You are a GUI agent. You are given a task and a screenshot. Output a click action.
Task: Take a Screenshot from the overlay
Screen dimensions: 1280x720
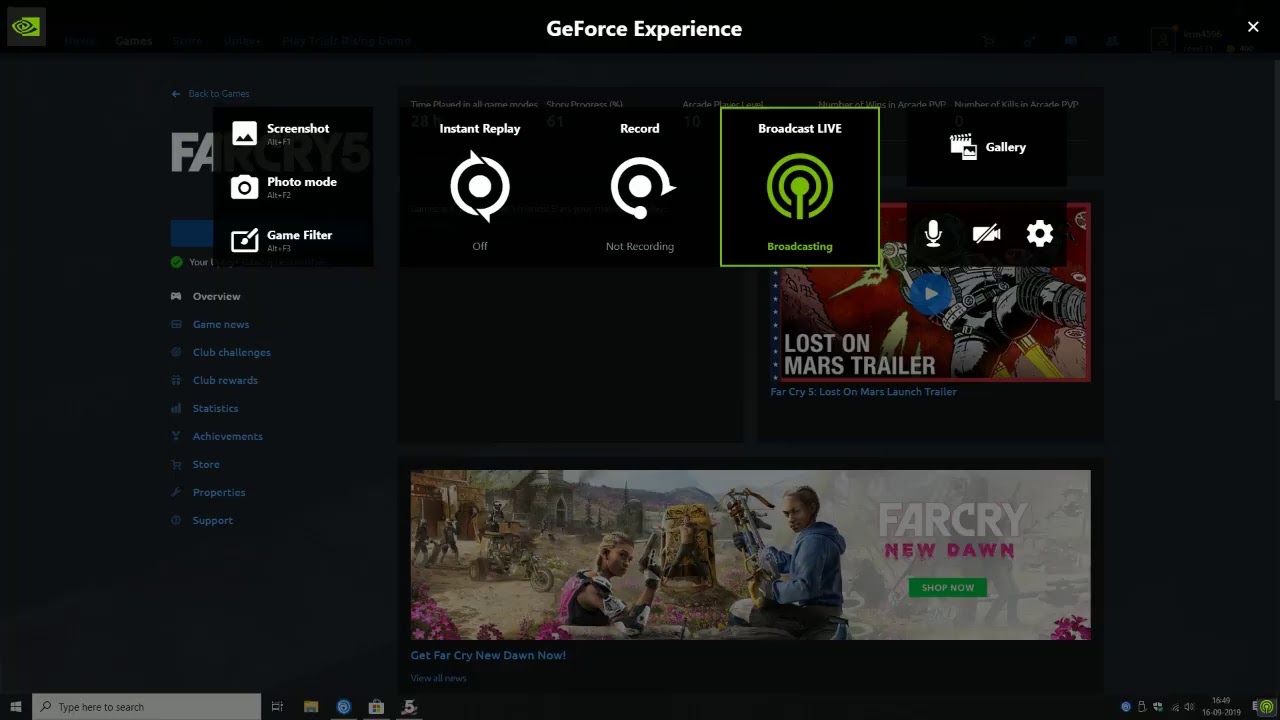292,133
